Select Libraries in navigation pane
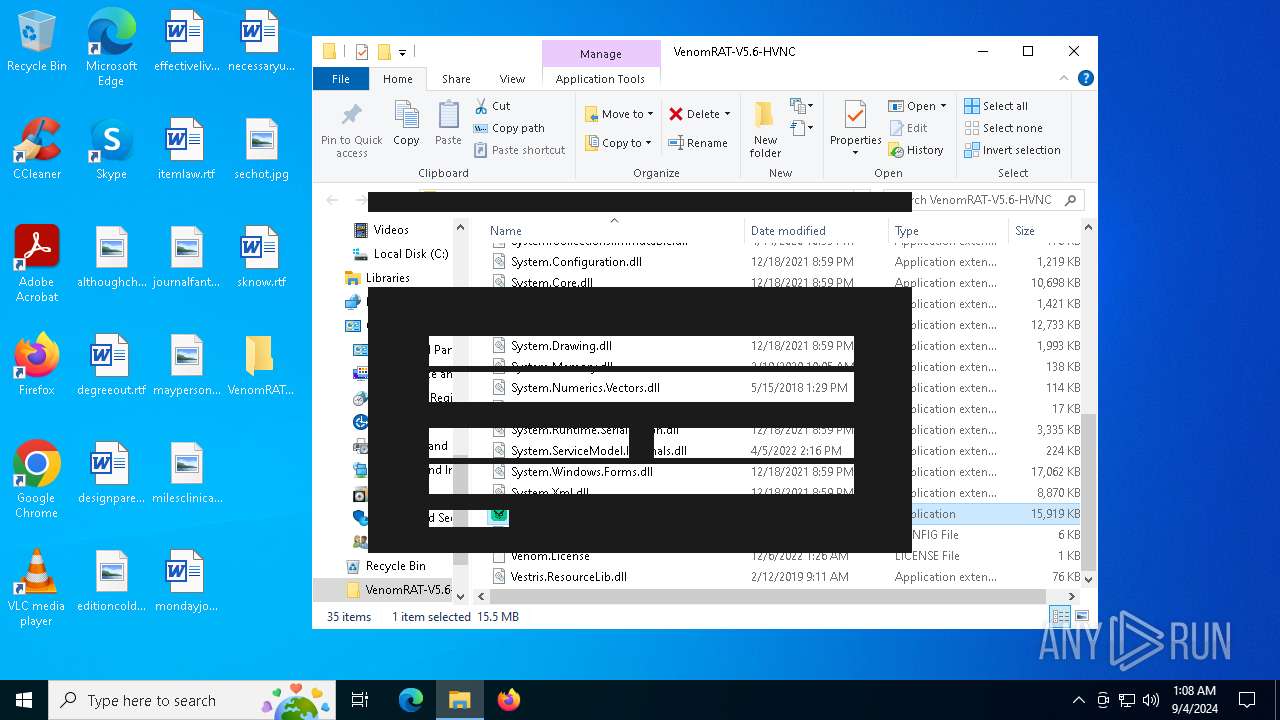1280x720 pixels. click(x=387, y=278)
